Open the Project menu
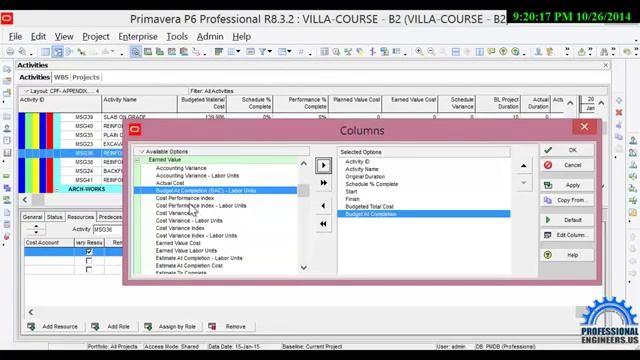Screen dimensions: 640x360 tap(96, 37)
